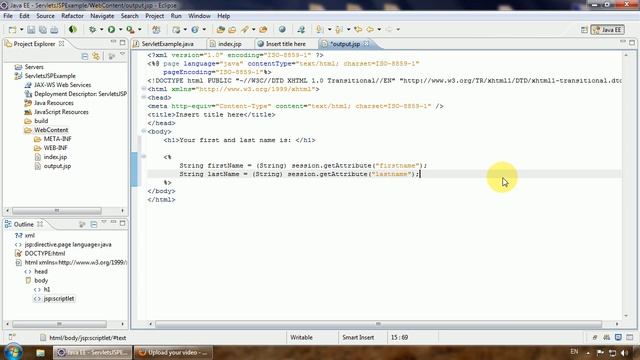The width and height of the screenshot is (640, 360).
Task: Select Java Resources node
Action: (x=53, y=103)
